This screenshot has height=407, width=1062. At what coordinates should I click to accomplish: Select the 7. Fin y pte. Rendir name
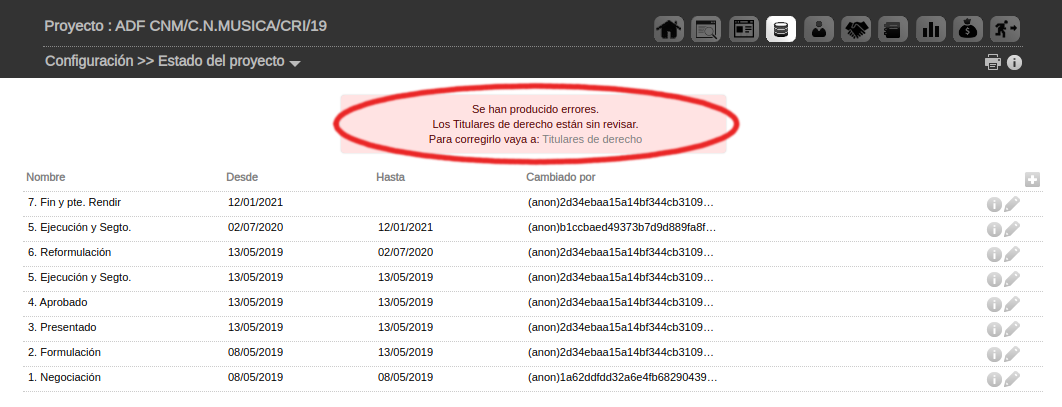75,202
